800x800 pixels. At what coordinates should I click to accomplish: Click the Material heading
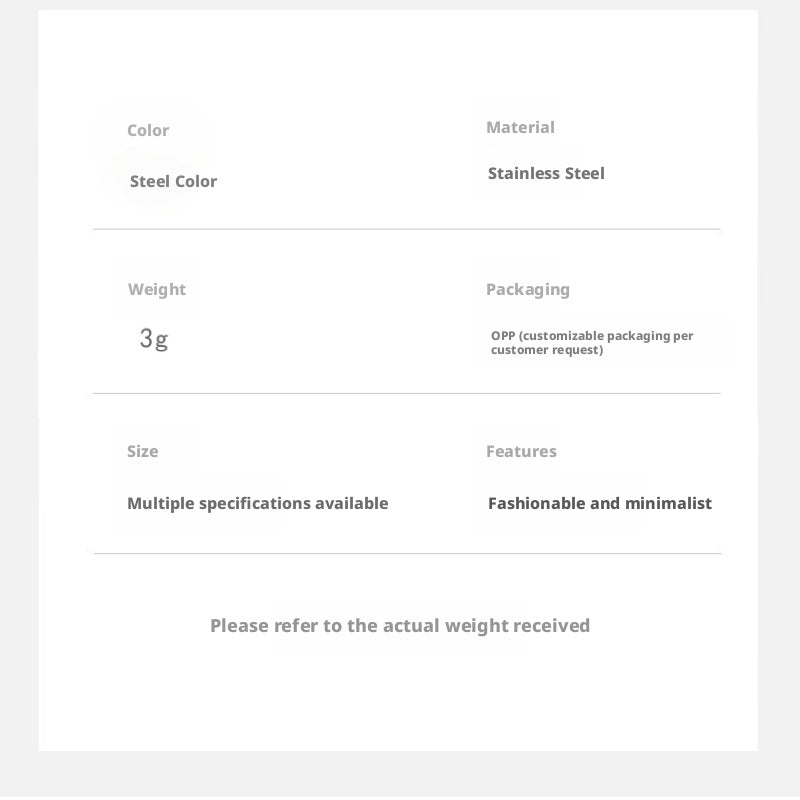520,128
